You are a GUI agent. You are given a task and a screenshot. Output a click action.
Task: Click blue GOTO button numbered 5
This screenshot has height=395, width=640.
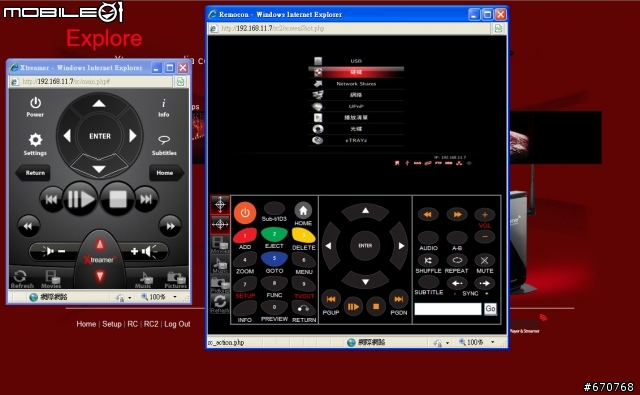(274, 259)
